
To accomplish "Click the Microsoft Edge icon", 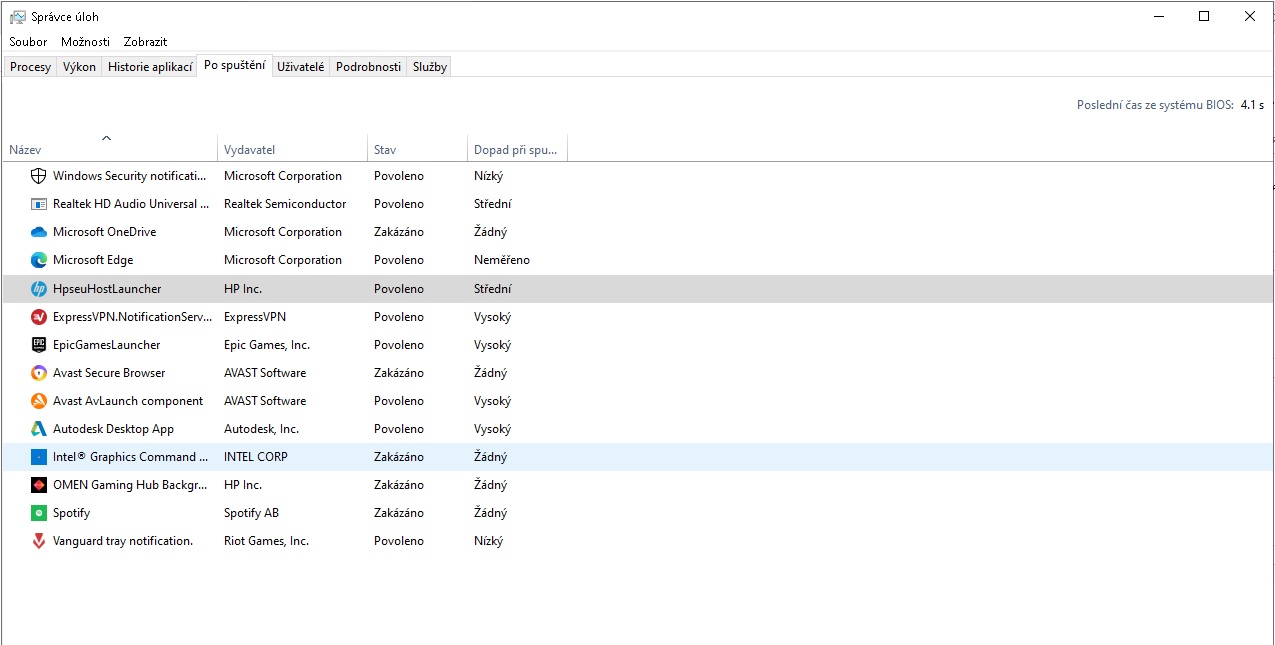I will tap(39, 260).
